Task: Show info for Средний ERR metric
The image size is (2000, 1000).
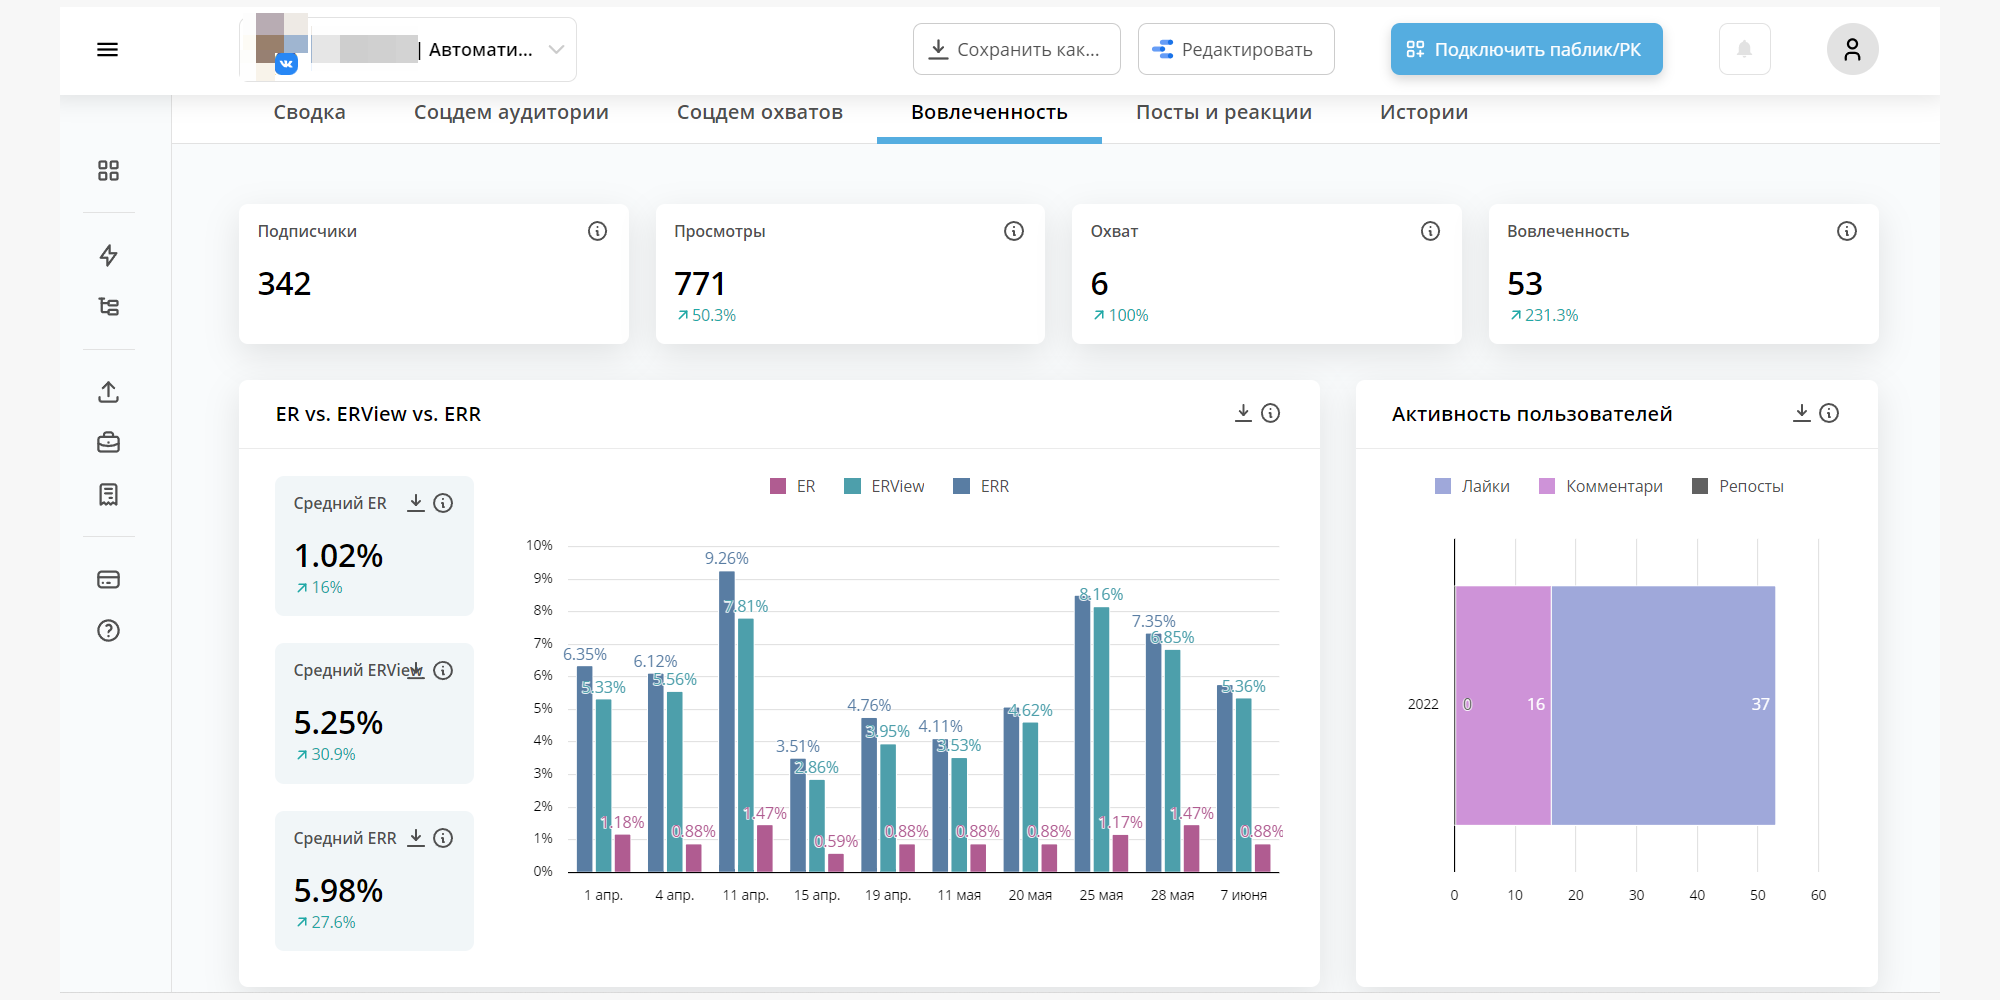Action: pyautogui.click(x=443, y=838)
